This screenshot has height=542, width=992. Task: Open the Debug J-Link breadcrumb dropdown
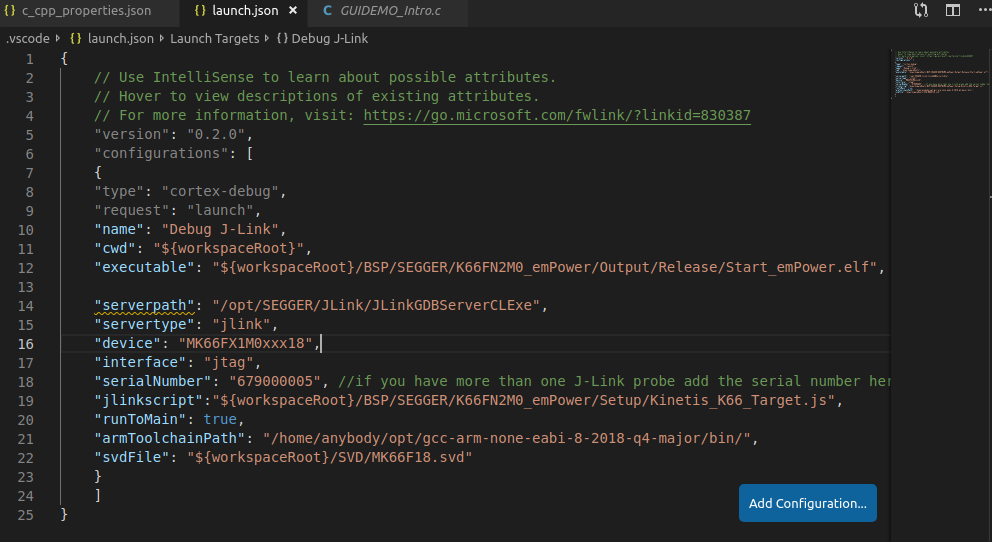[x=326, y=39]
